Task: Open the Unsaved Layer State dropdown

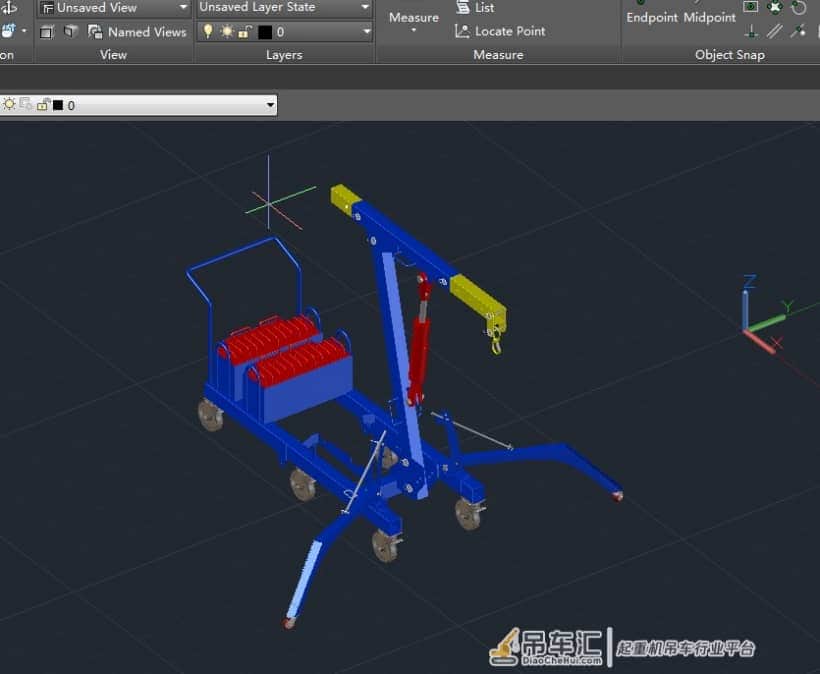Action: [284, 7]
